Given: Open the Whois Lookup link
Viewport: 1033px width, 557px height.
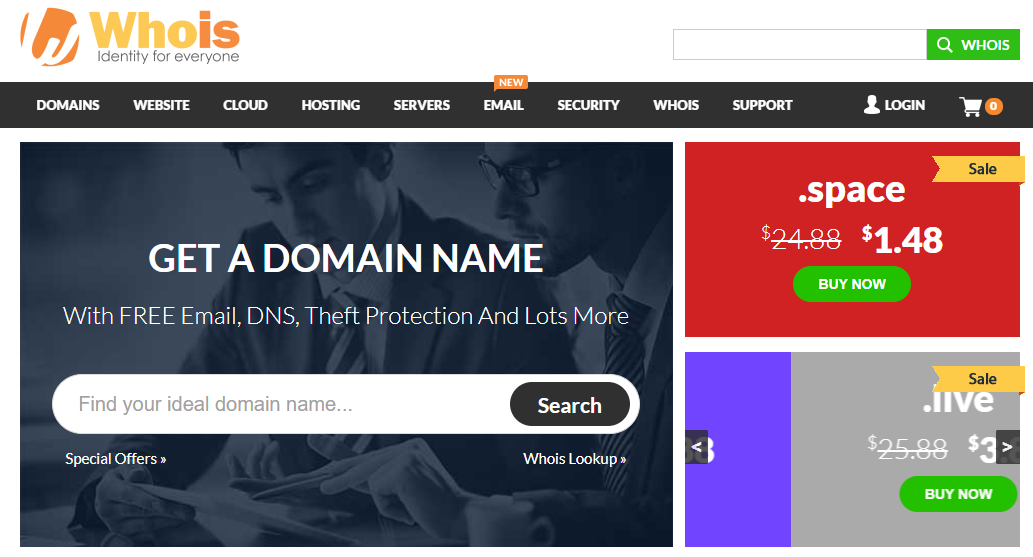Looking at the screenshot, I should [x=574, y=459].
